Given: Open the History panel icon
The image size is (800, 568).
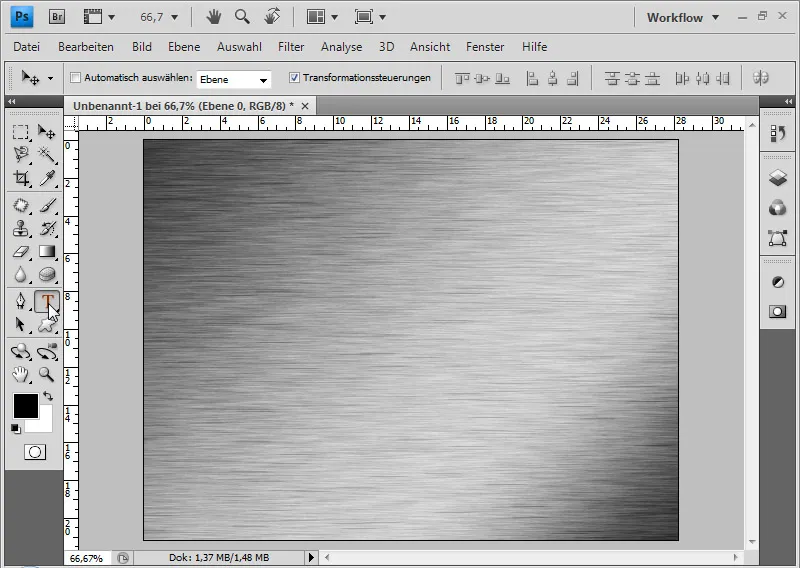Looking at the screenshot, I should 778,134.
